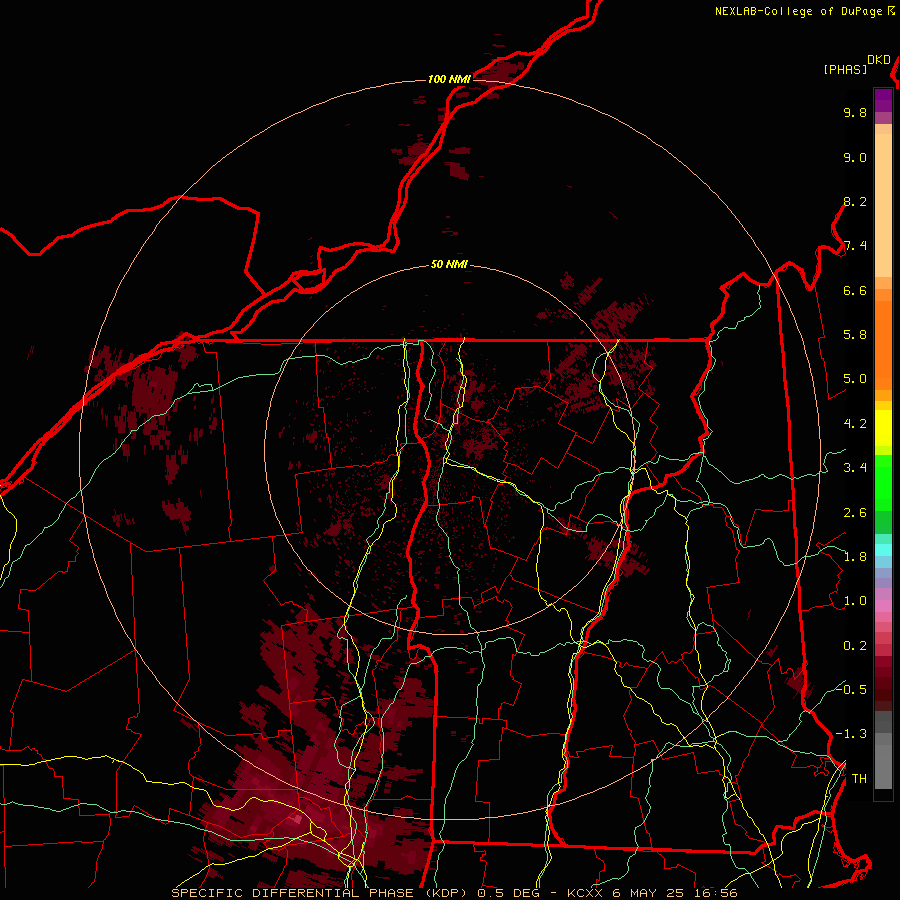Select the light peach band on the color scale
Screen dimensions: 900x900
[x=883, y=205]
